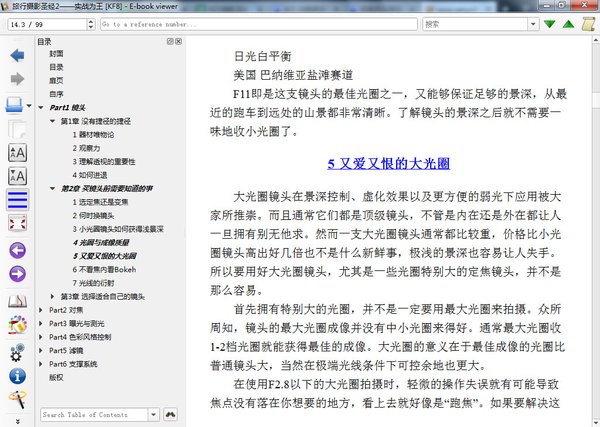Click the page scrollbar up arrow
The height and width of the screenshot is (427, 600).
click(x=596, y=39)
